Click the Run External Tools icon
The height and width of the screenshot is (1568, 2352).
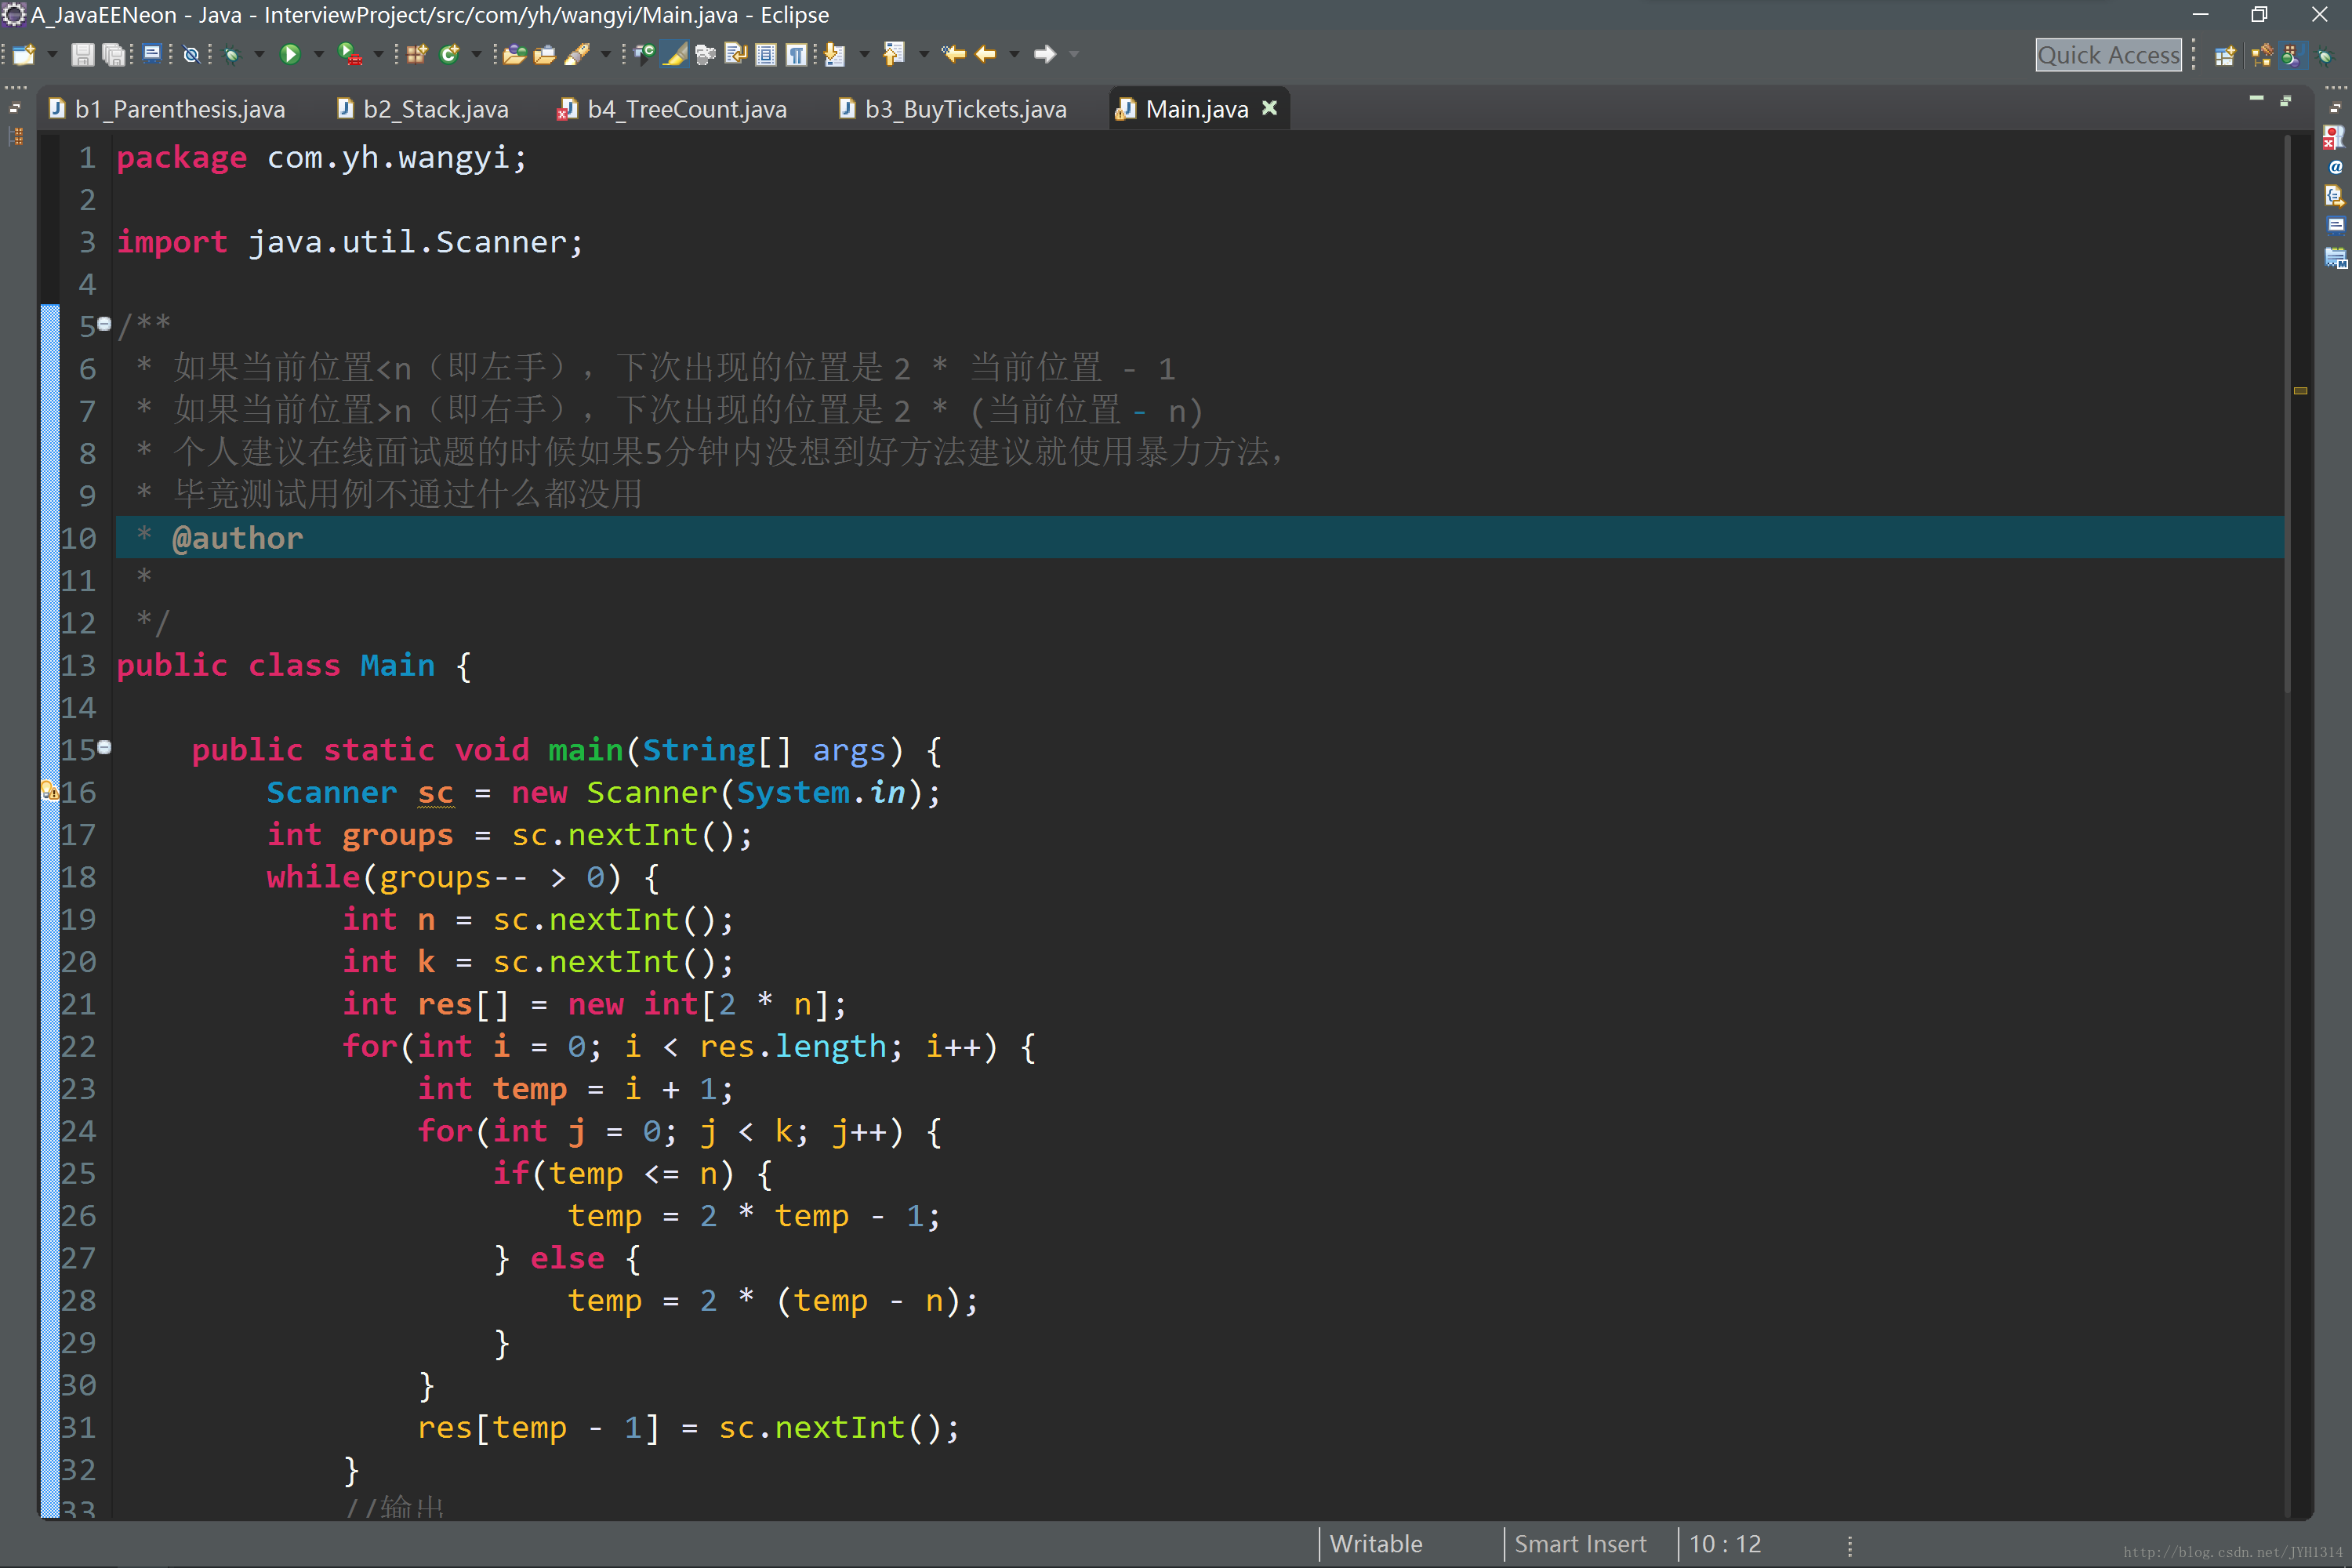click(349, 54)
